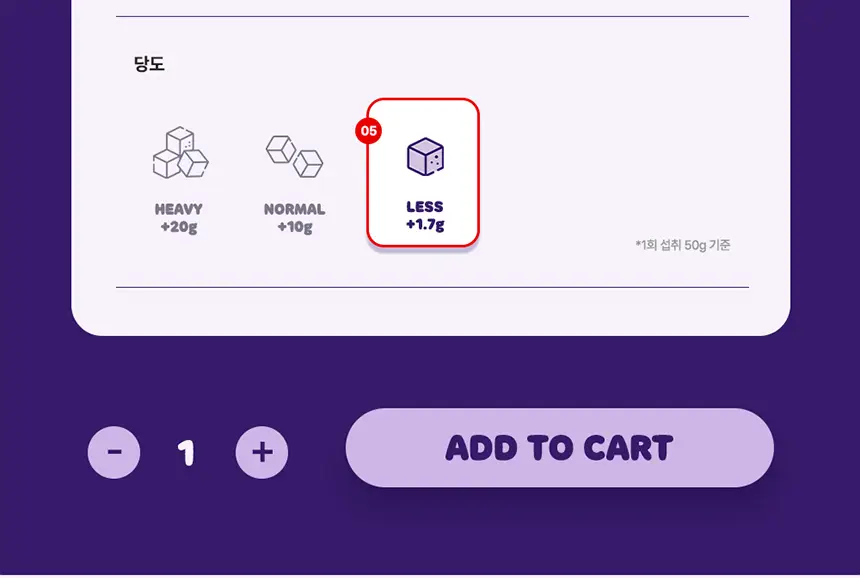Screen dimensions: 860x578
Task: Click the footnote *1회 섭취 50g 기준
Action: (x=683, y=245)
